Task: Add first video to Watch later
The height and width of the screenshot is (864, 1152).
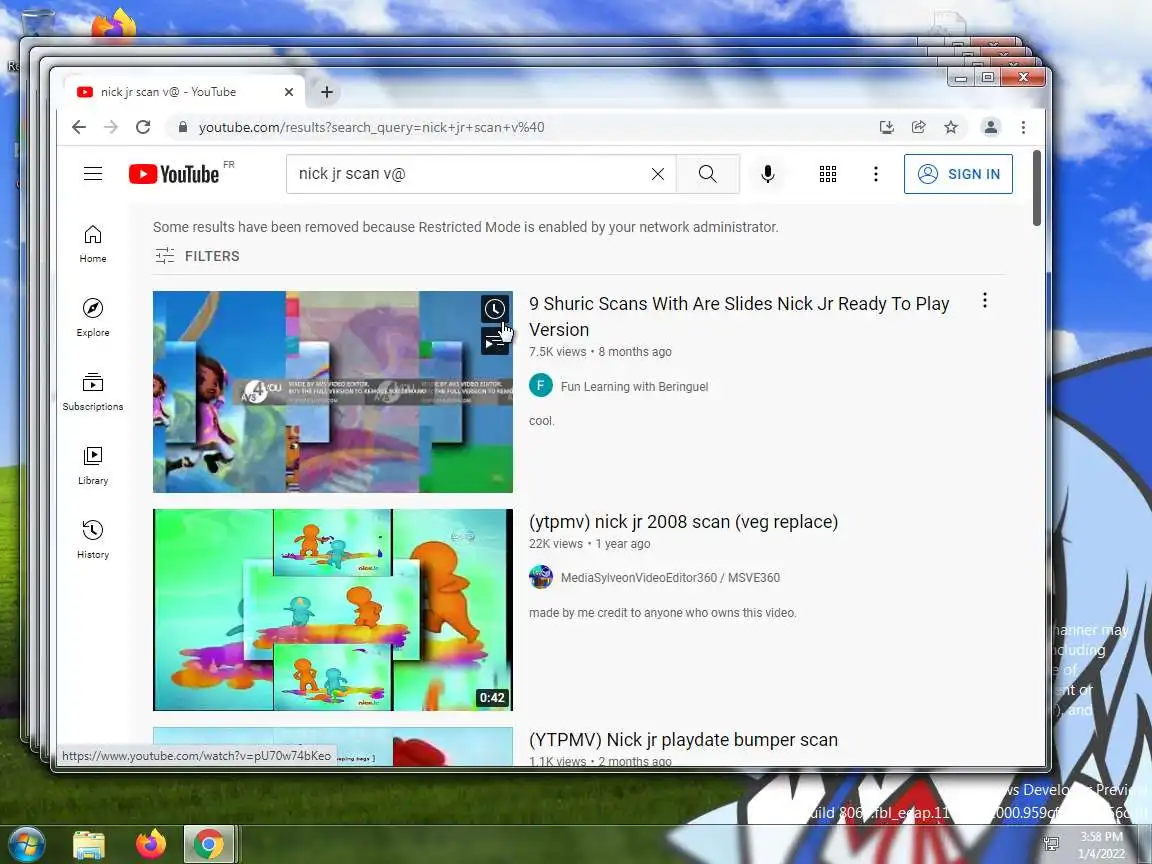Action: tap(495, 309)
